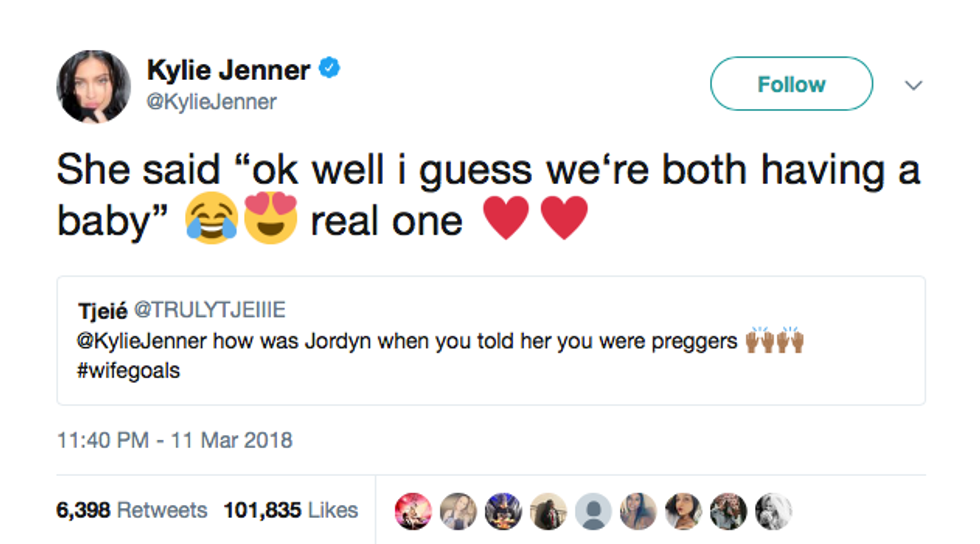The height and width of the screenshot is (544, 980).
Task: Click the default gray silhouette liker avatar
Action: click(x=594, y=511)
